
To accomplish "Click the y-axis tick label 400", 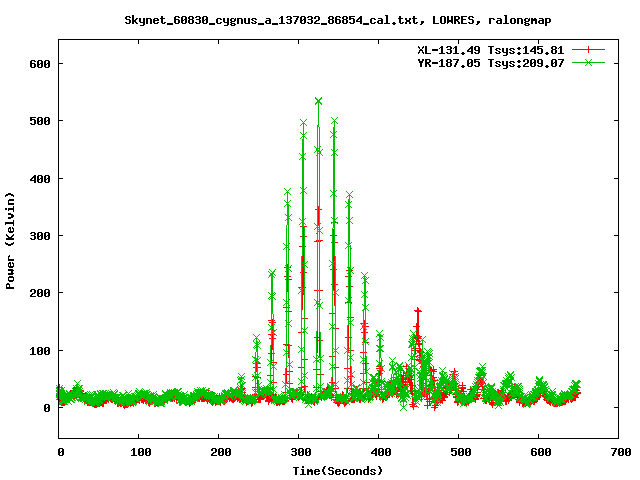I will coord(40,179).
